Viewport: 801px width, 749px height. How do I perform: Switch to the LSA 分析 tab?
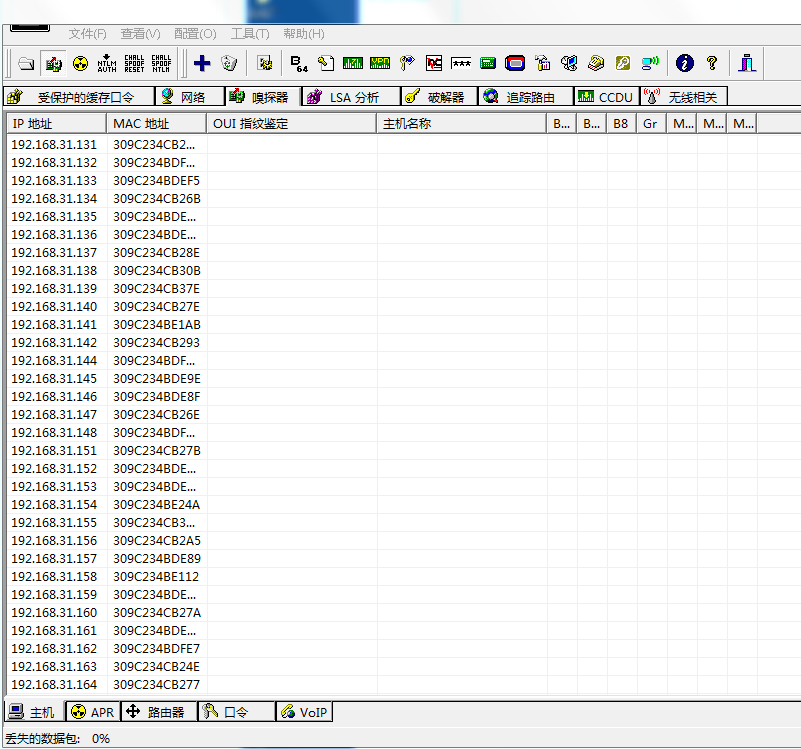click(x=351, y=97)
